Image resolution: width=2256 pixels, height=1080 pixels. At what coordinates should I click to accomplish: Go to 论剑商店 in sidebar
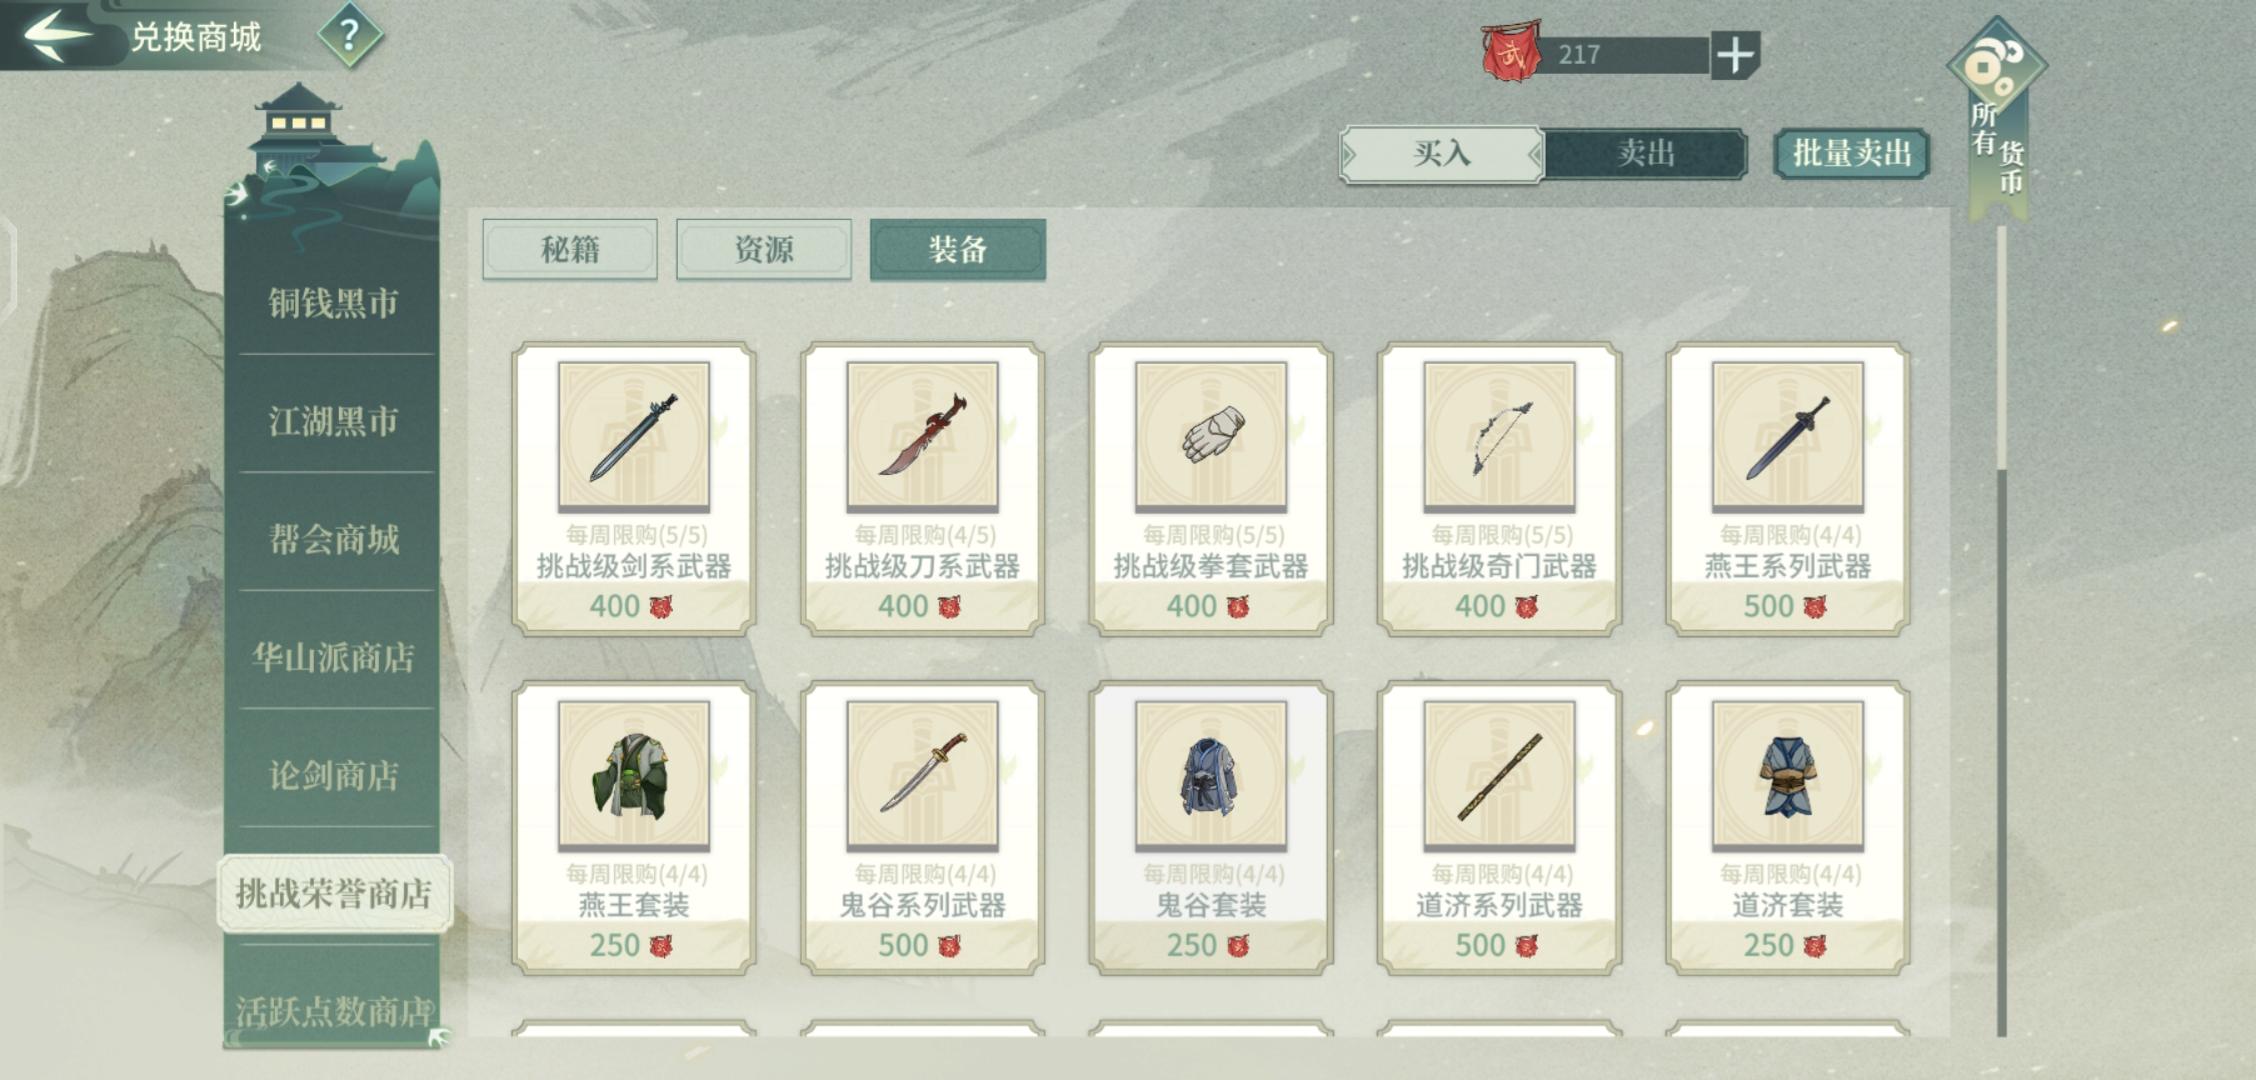333,775
